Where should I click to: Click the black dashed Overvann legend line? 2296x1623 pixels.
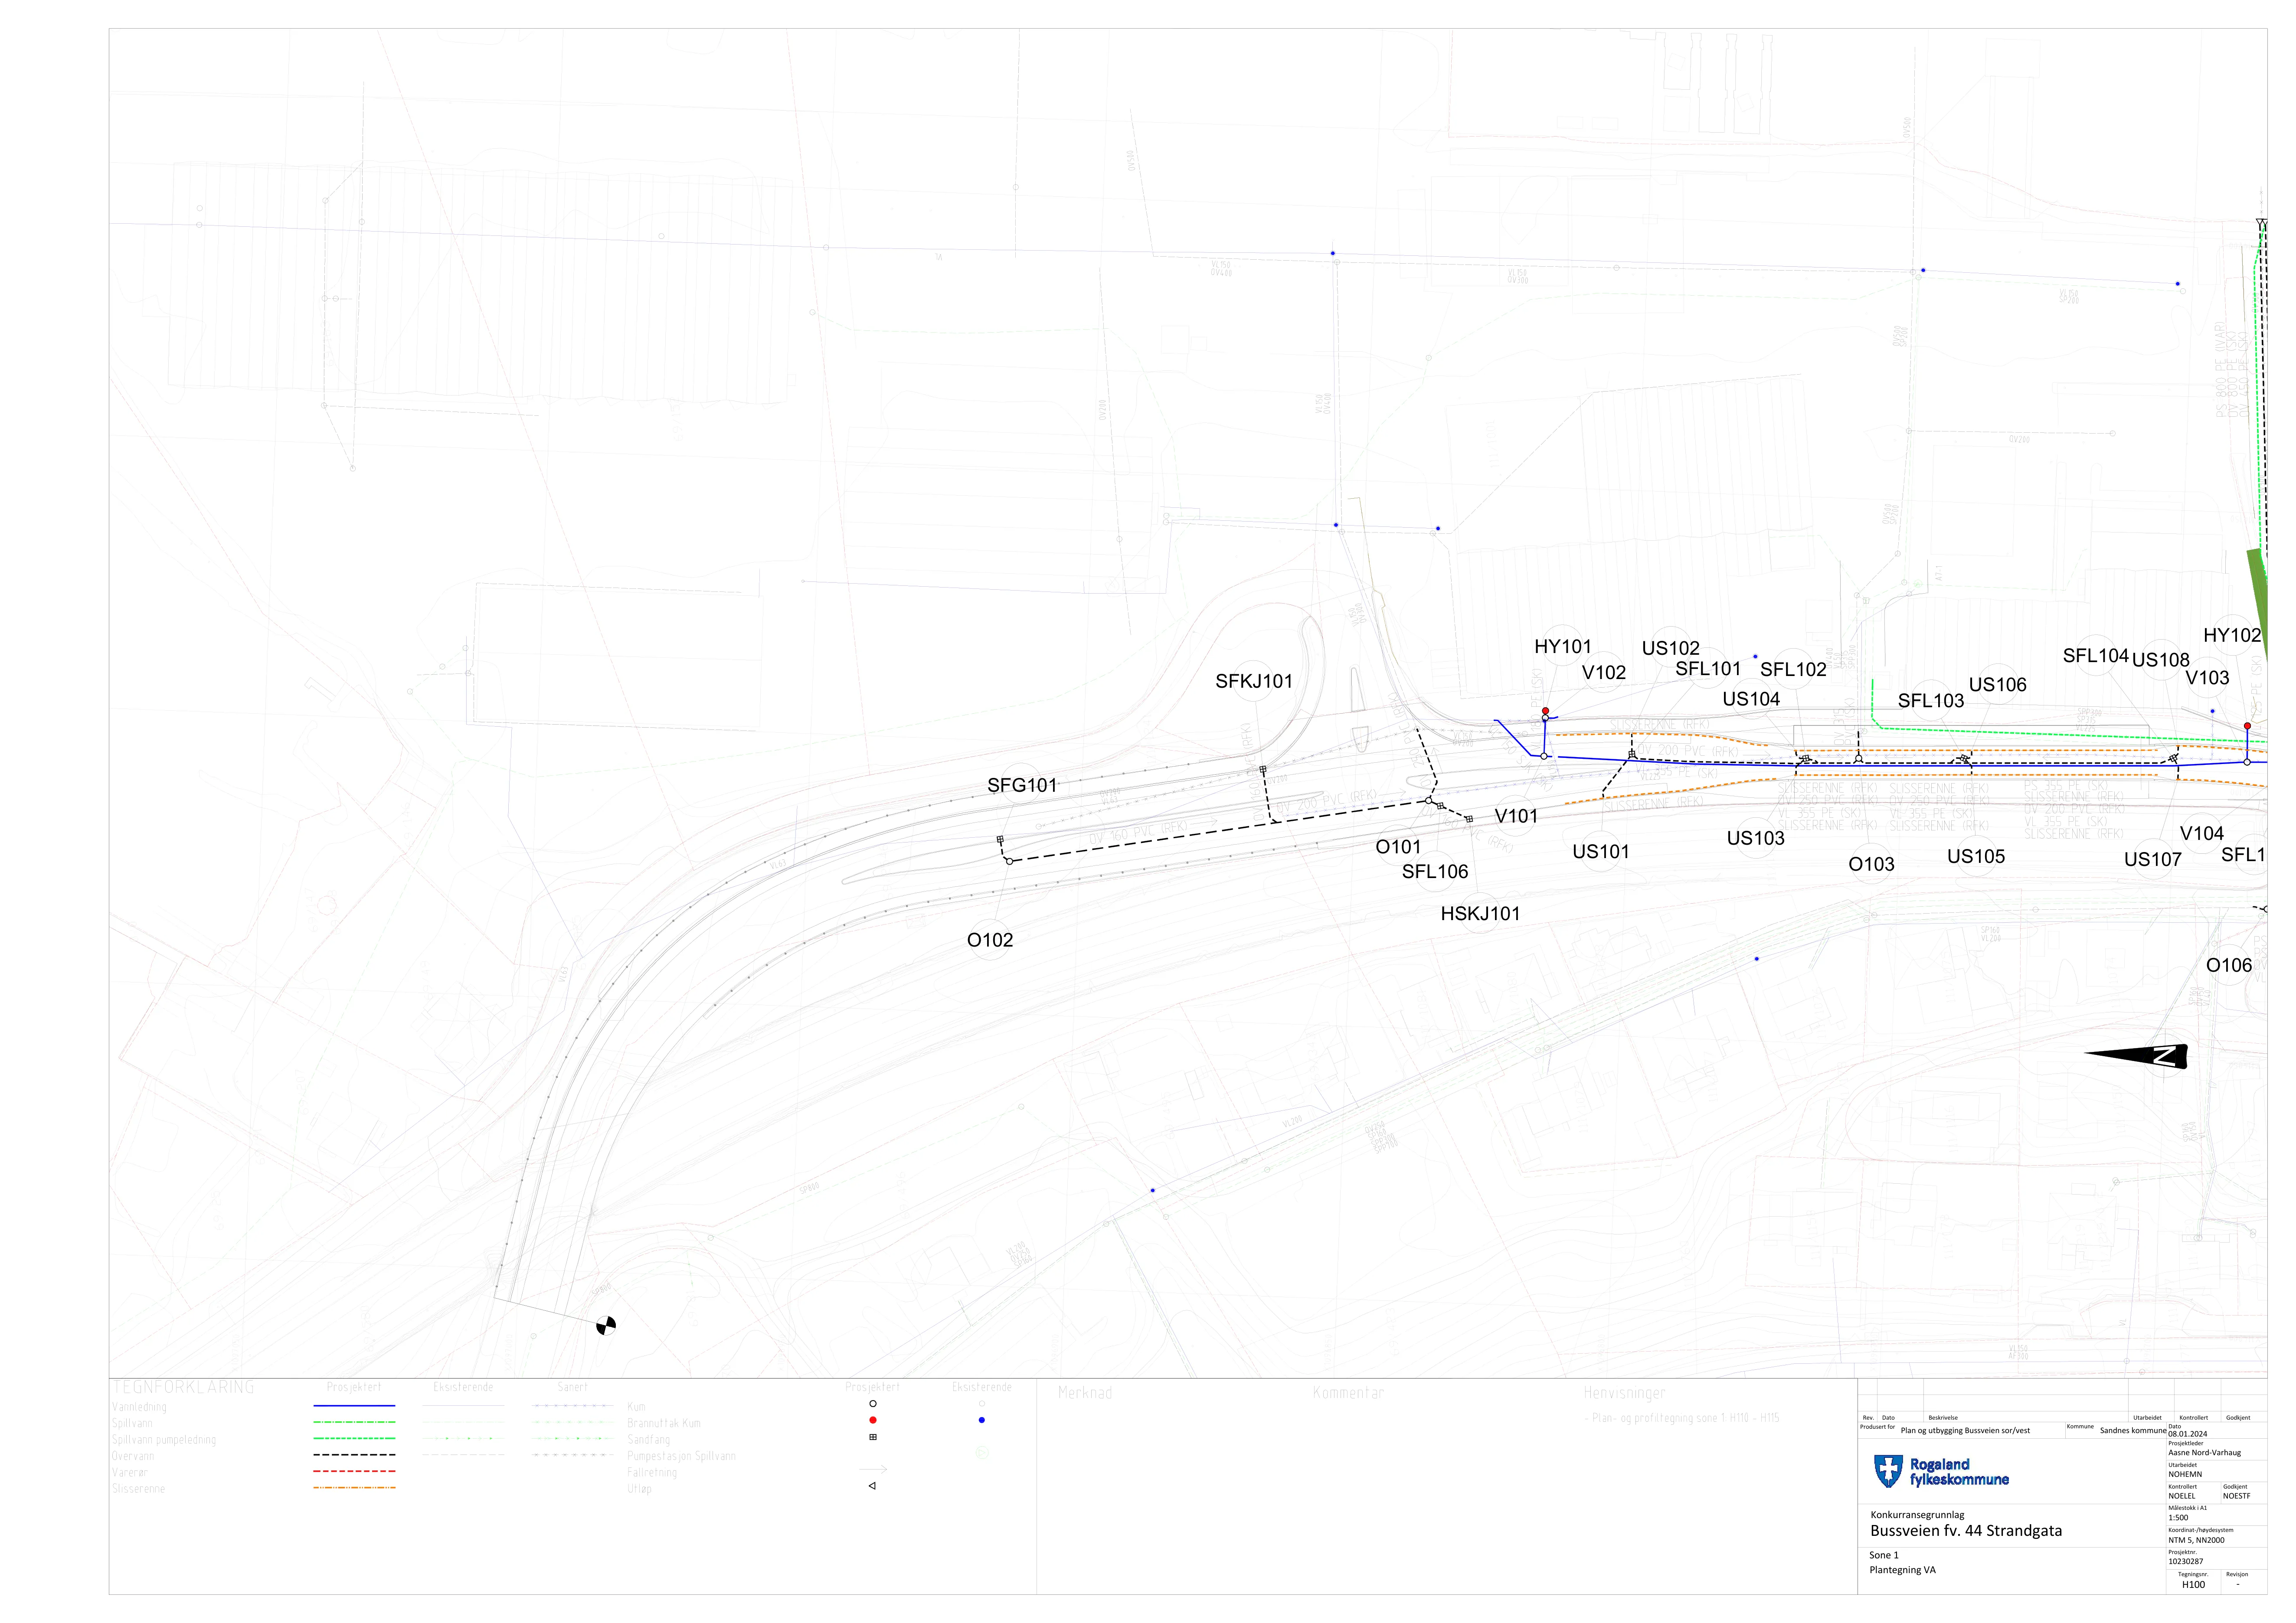tap(354, 1455)
